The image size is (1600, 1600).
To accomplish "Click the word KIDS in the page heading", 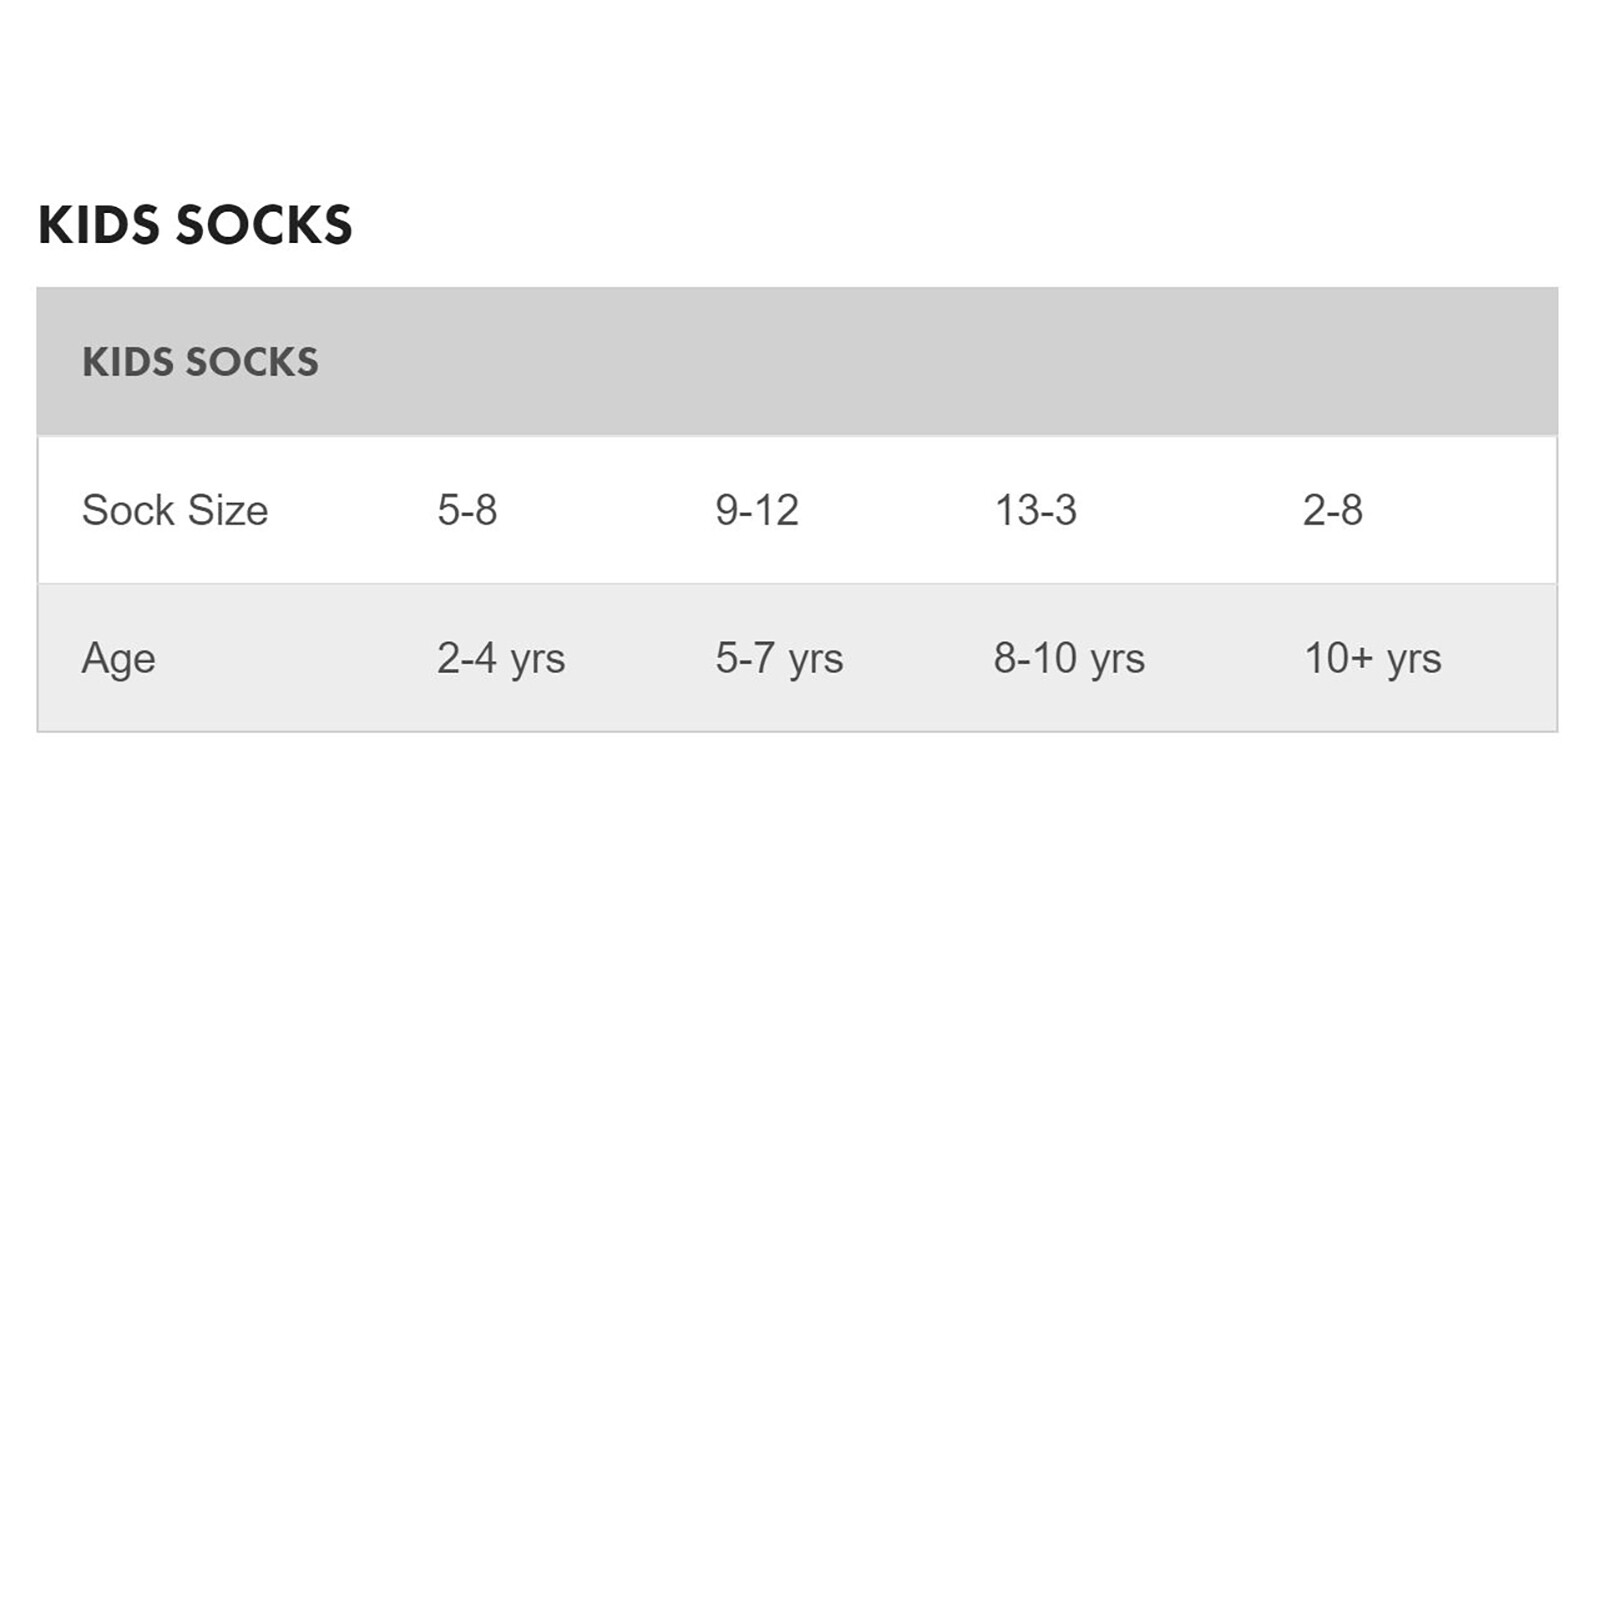I will tap(99, 225).
